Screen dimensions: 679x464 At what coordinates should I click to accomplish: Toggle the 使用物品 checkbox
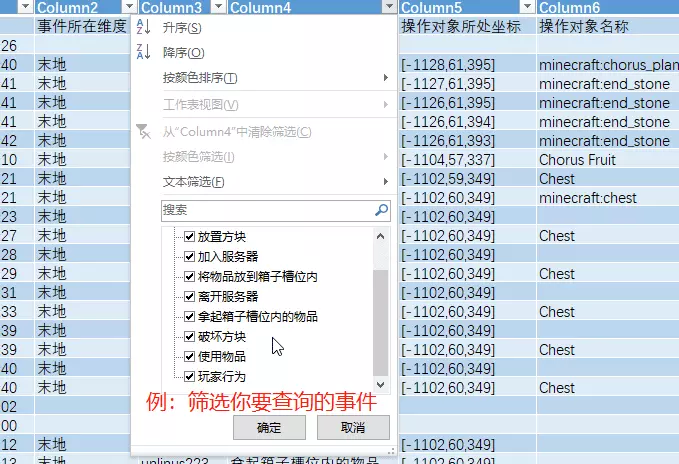point(189,356)
